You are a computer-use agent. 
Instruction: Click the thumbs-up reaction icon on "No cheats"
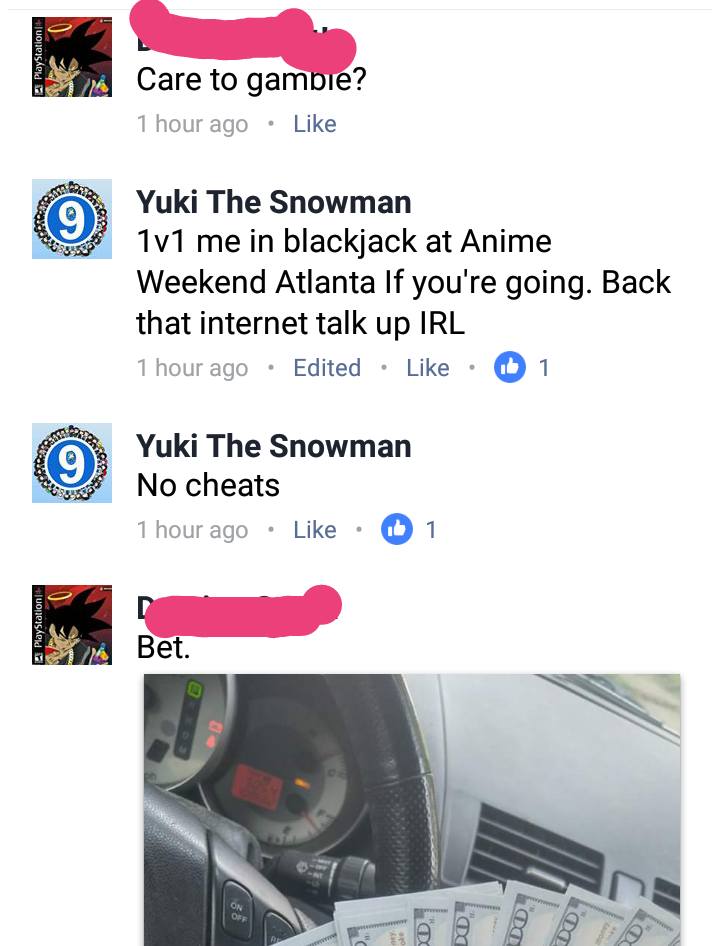[397, 529]
